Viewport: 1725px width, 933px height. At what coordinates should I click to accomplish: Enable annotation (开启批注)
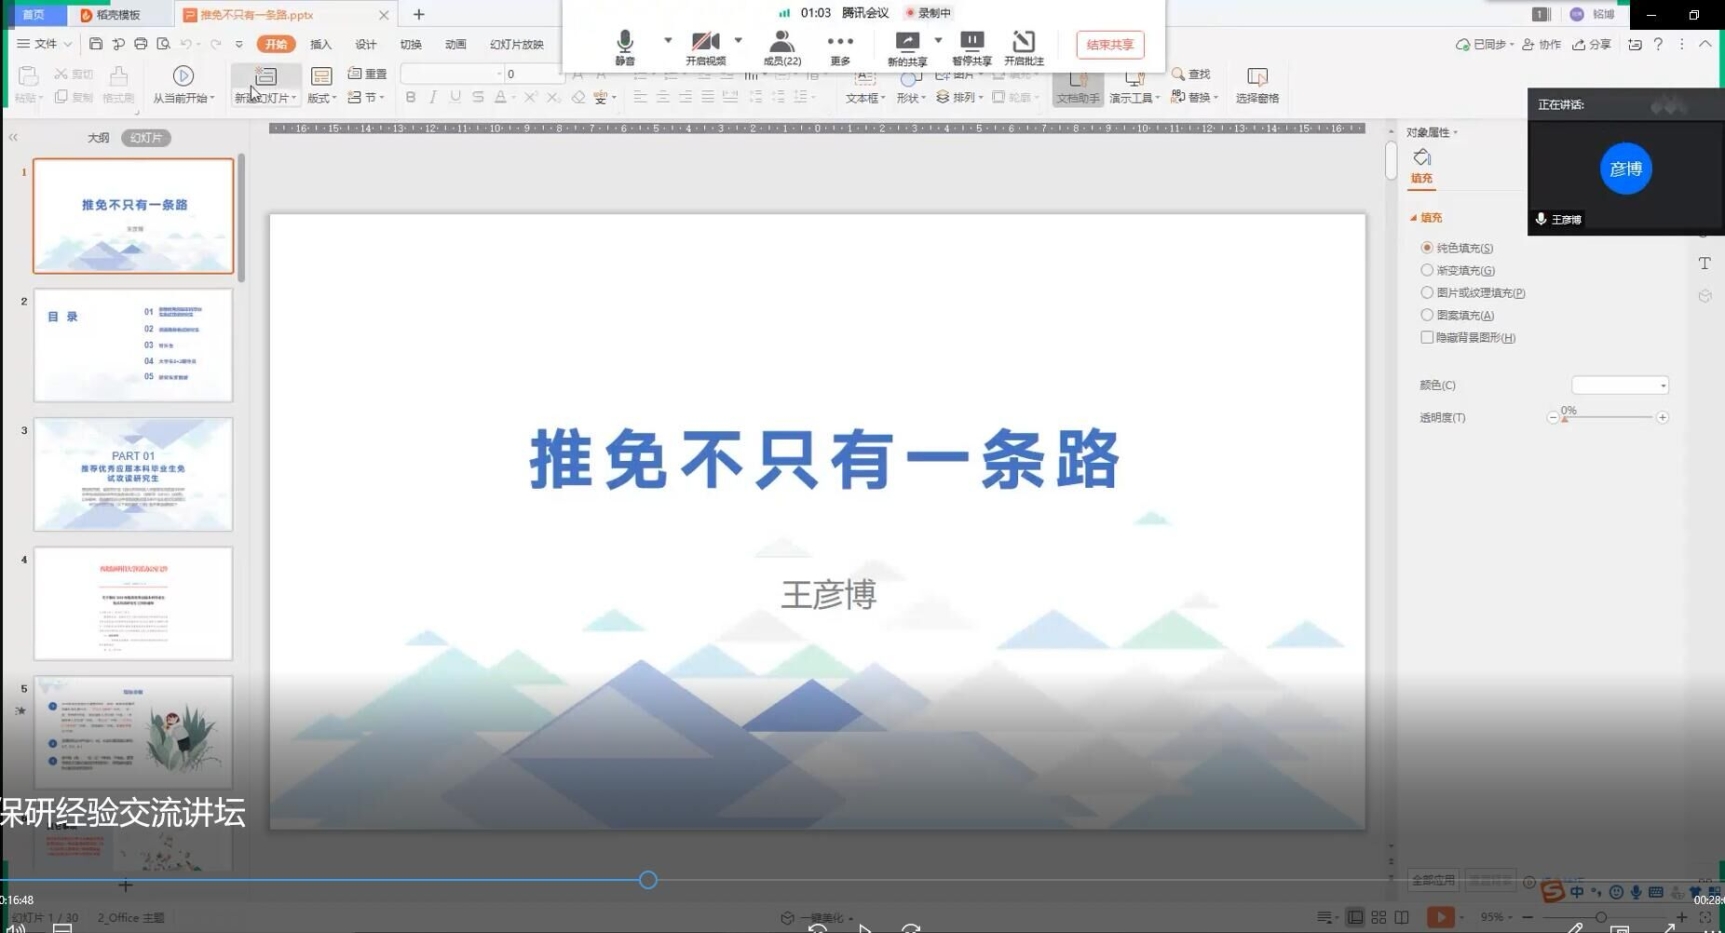click(x=1023, y=47)
